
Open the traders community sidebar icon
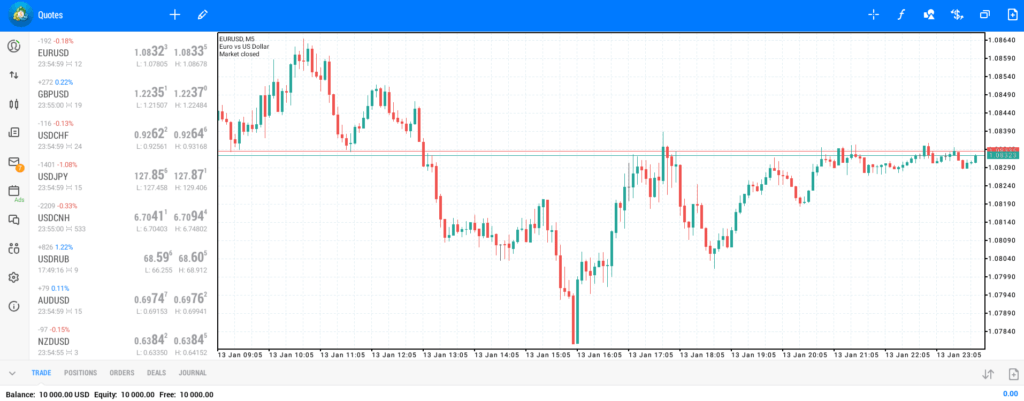(x=14, y=248)
